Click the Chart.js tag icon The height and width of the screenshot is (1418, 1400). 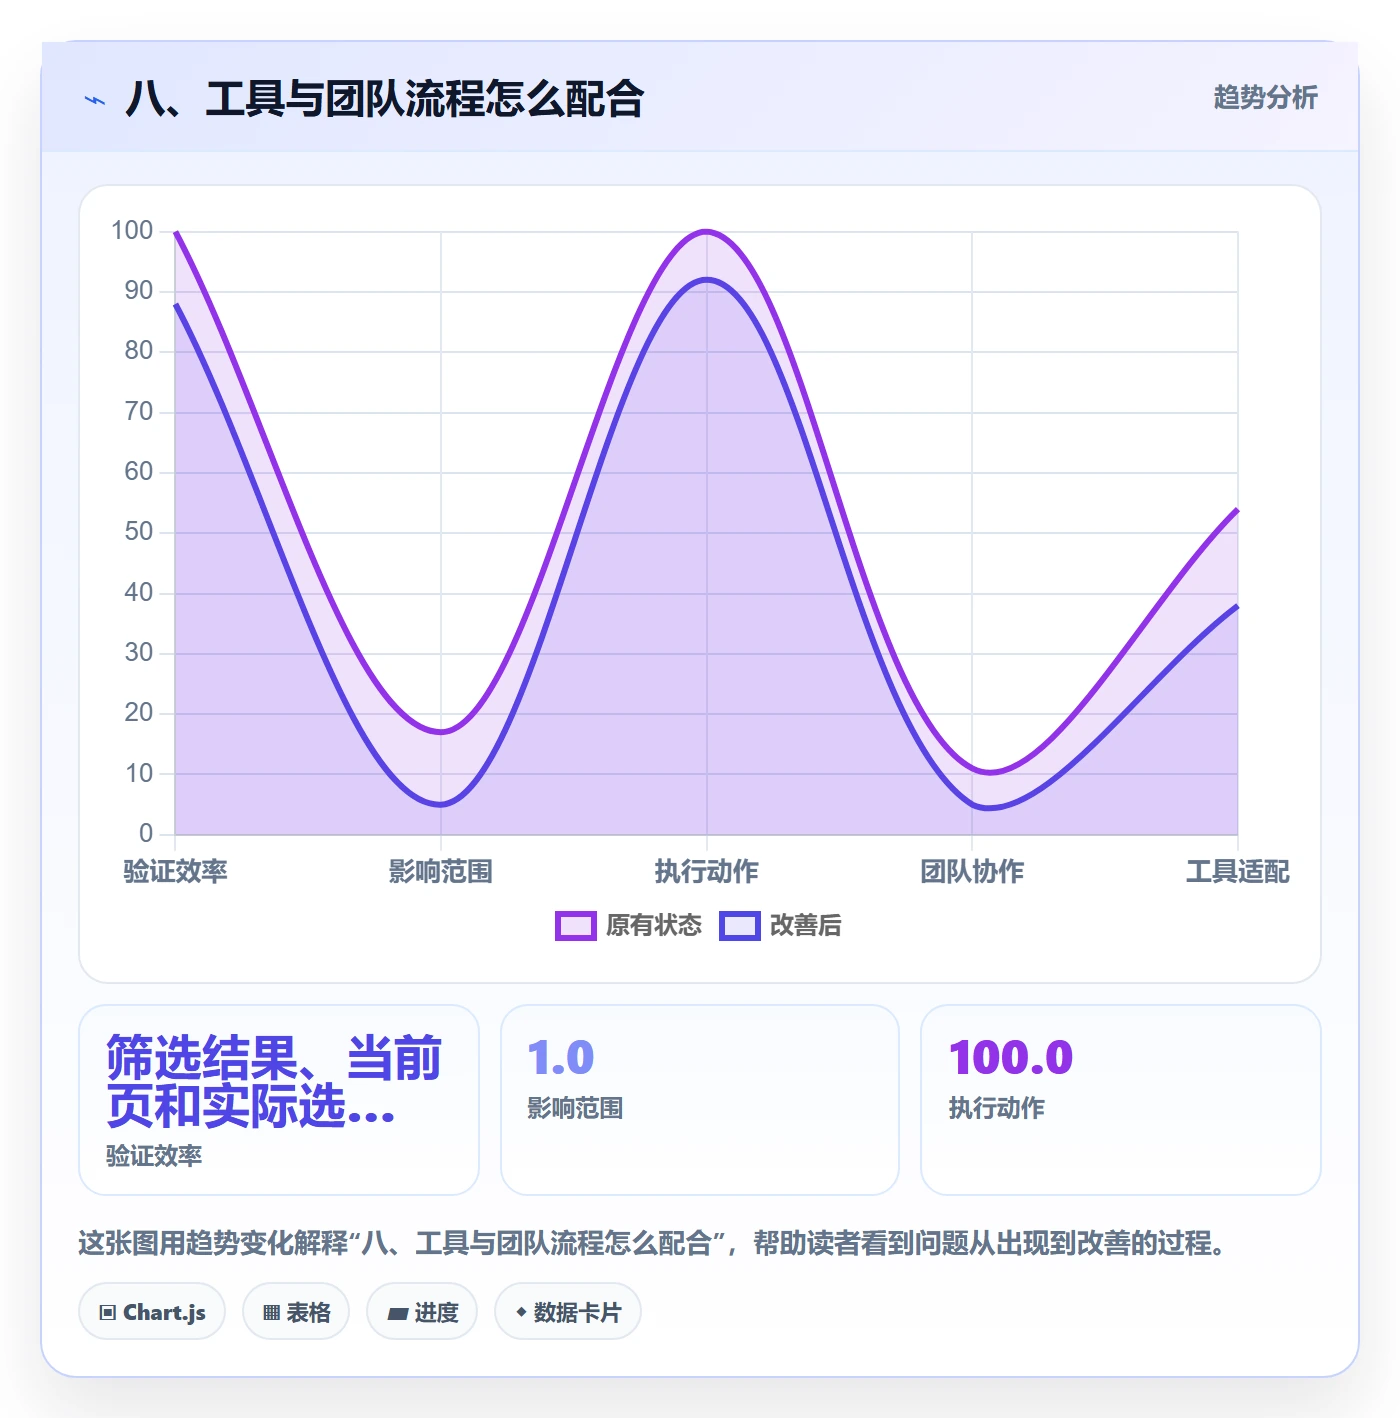click(108, 1313)
